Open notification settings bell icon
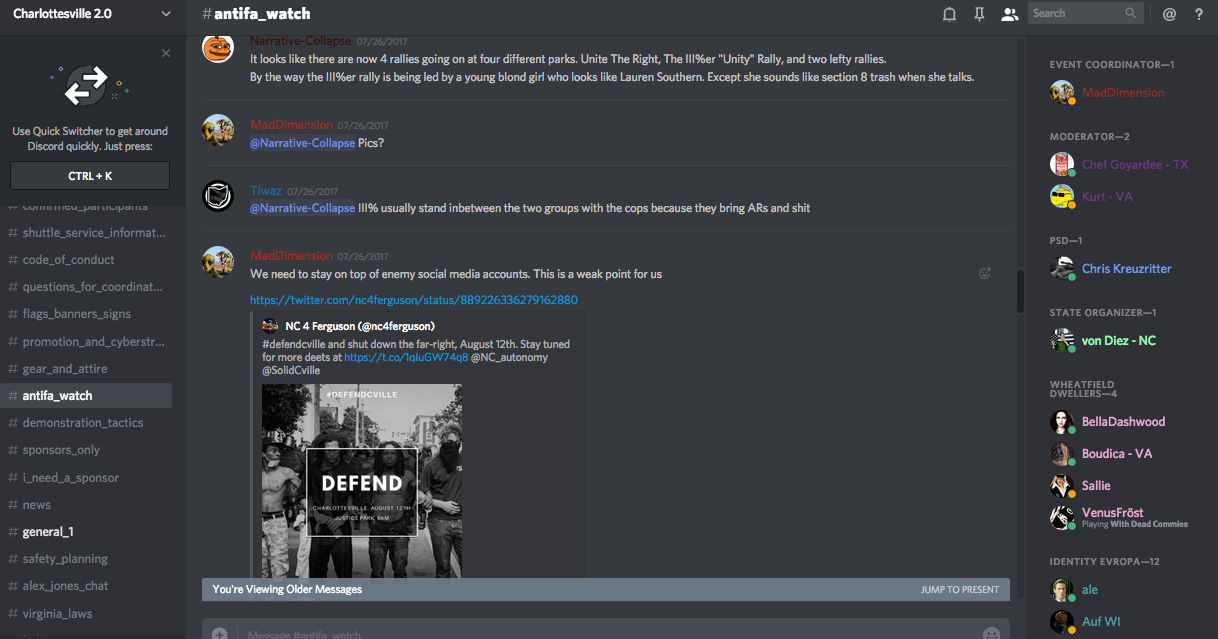The width and height of the screenshot is (1218, 639). coord(949,14)
